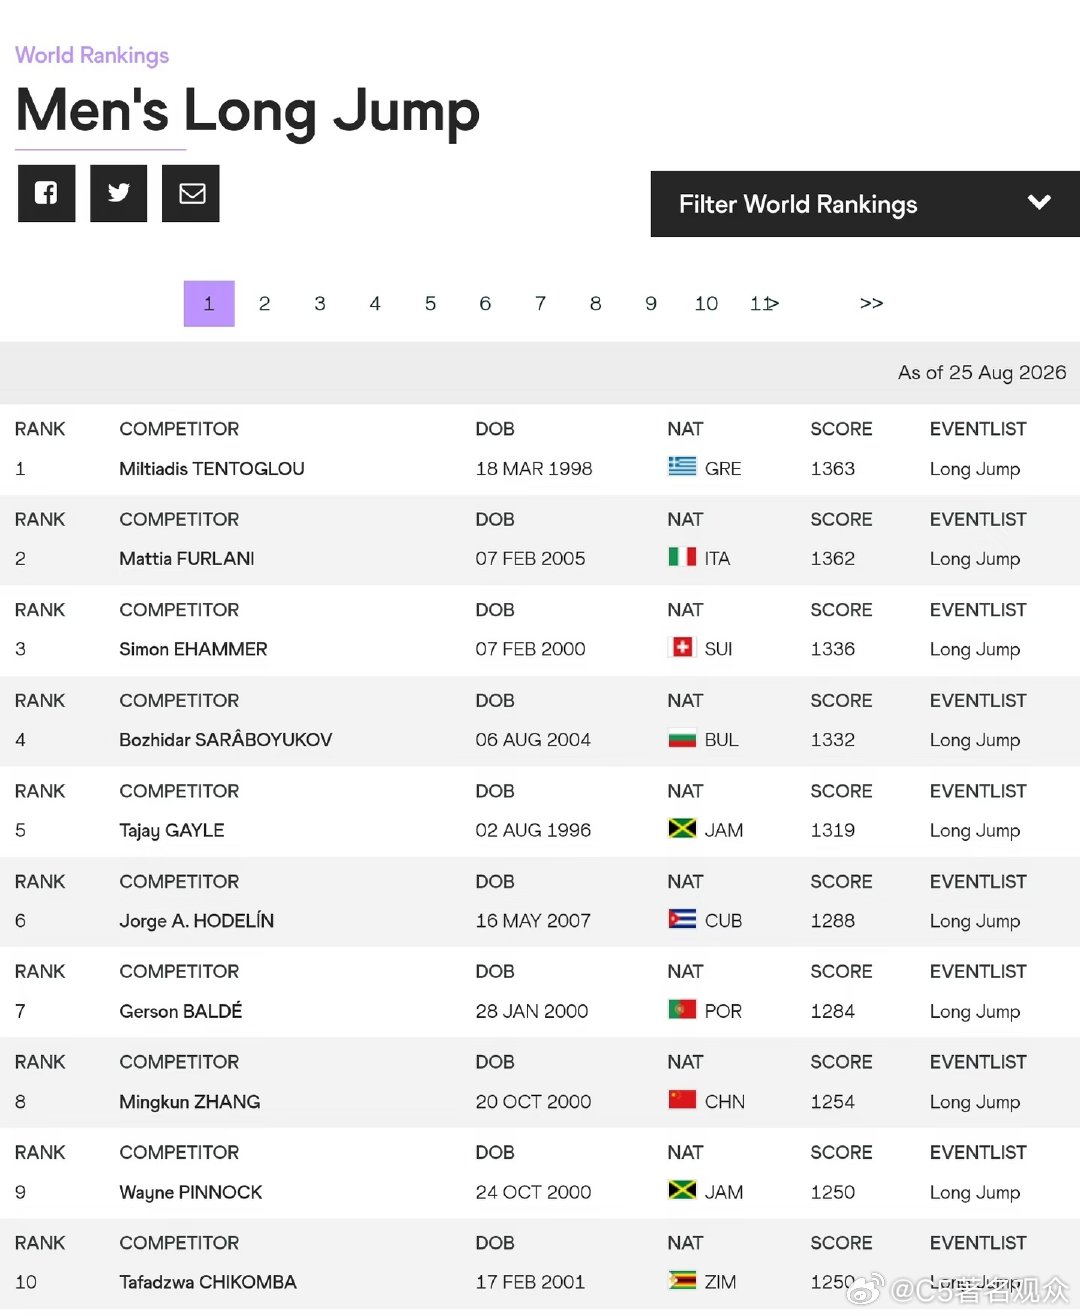Share rankings via email icon
This screenshot has height=1316, width=1080.
(191, 193)
